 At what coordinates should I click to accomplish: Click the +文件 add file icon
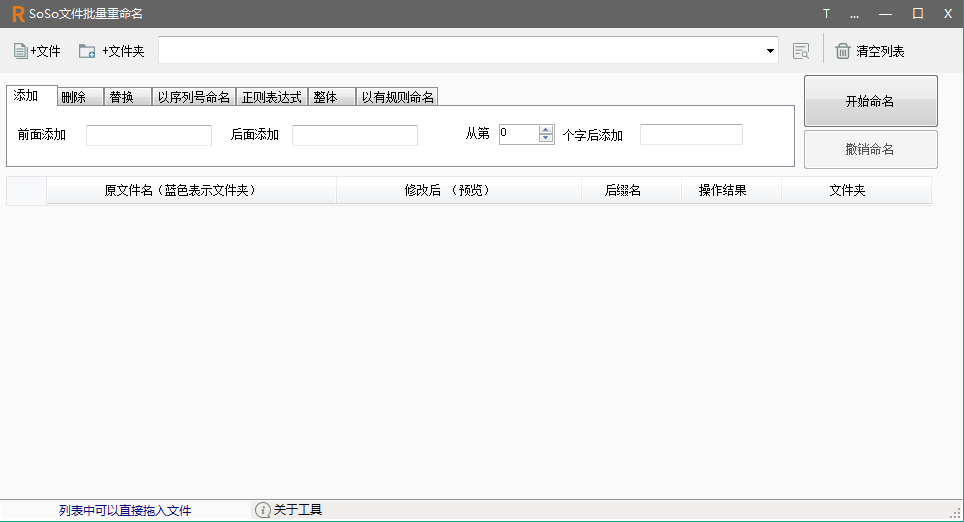pyautogui.click(x=21, y=51)
